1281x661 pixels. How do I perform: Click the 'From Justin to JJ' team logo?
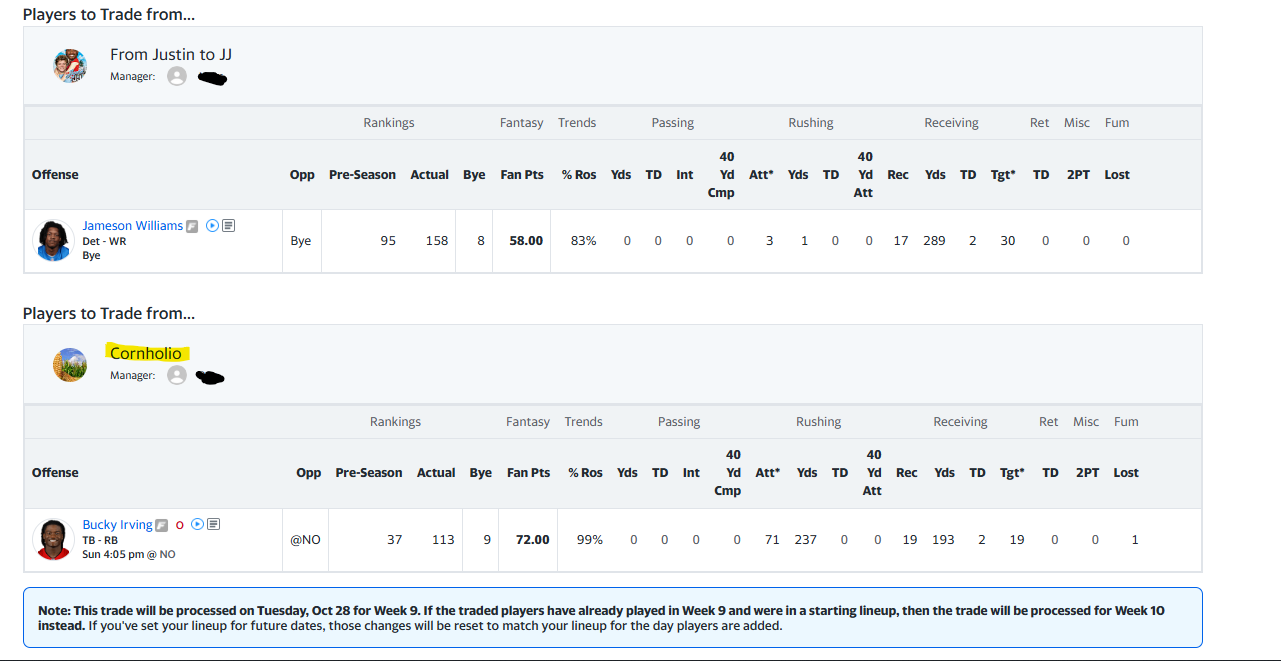(70, 65)
